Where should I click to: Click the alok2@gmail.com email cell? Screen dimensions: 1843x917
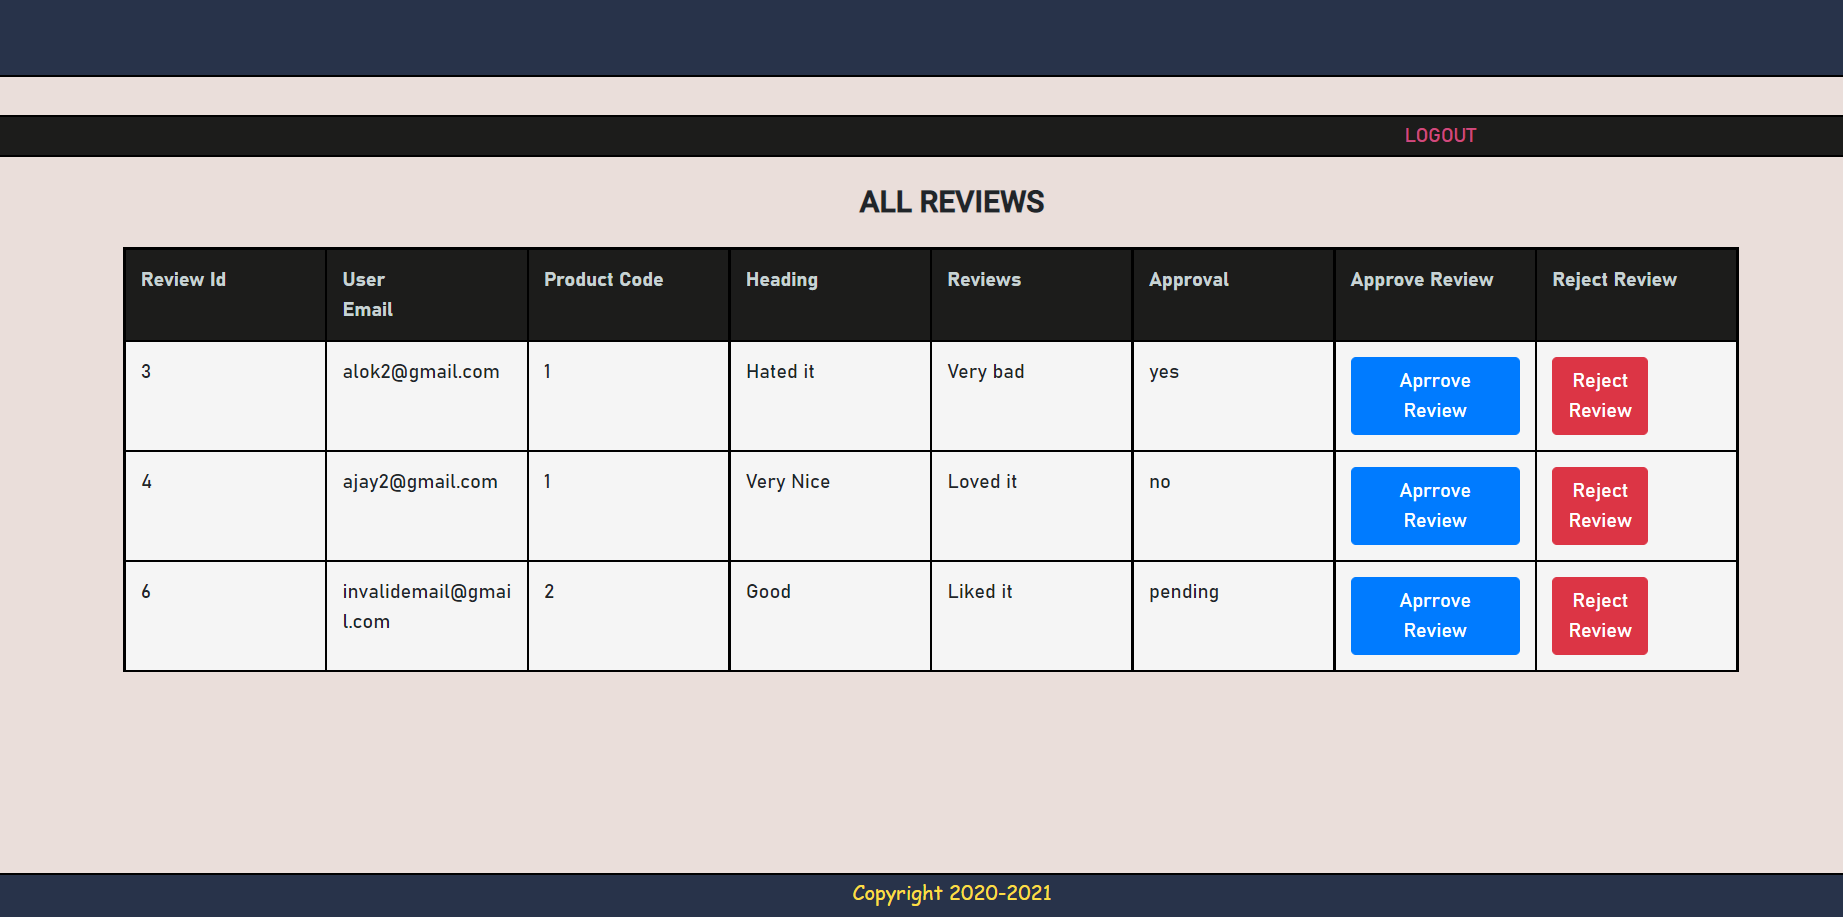[427, 396]
